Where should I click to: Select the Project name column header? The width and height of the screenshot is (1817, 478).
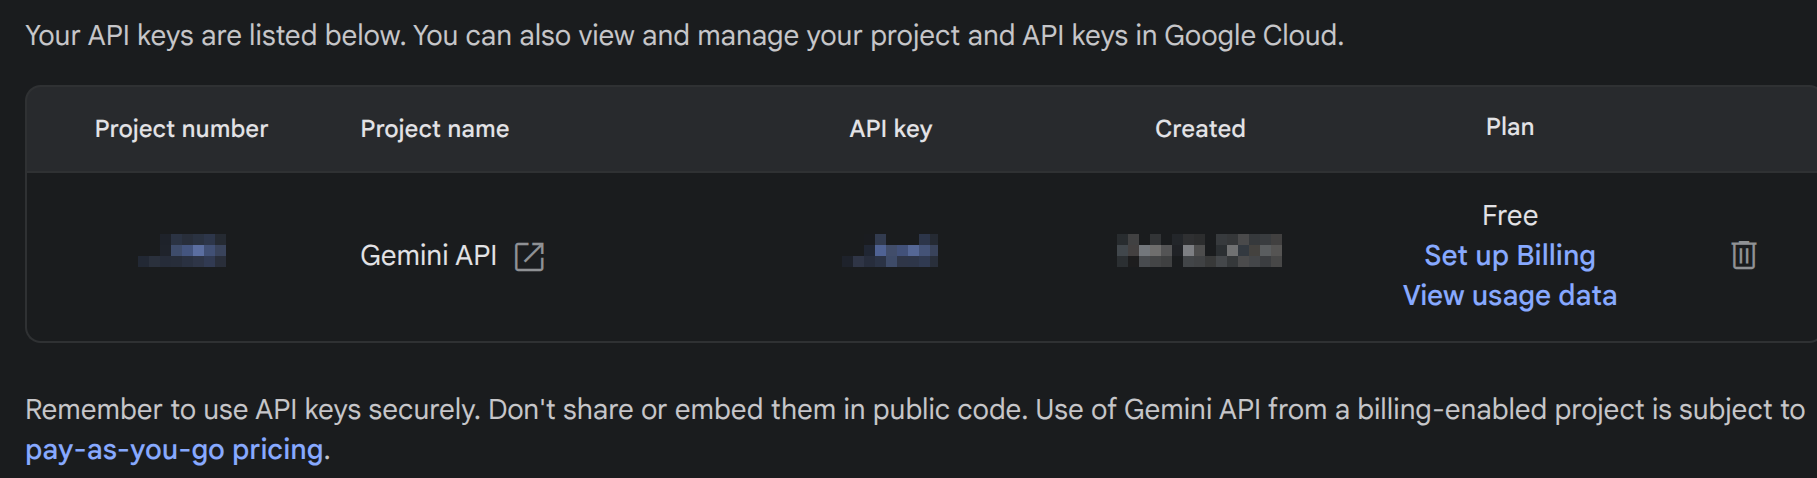point(434,129)
